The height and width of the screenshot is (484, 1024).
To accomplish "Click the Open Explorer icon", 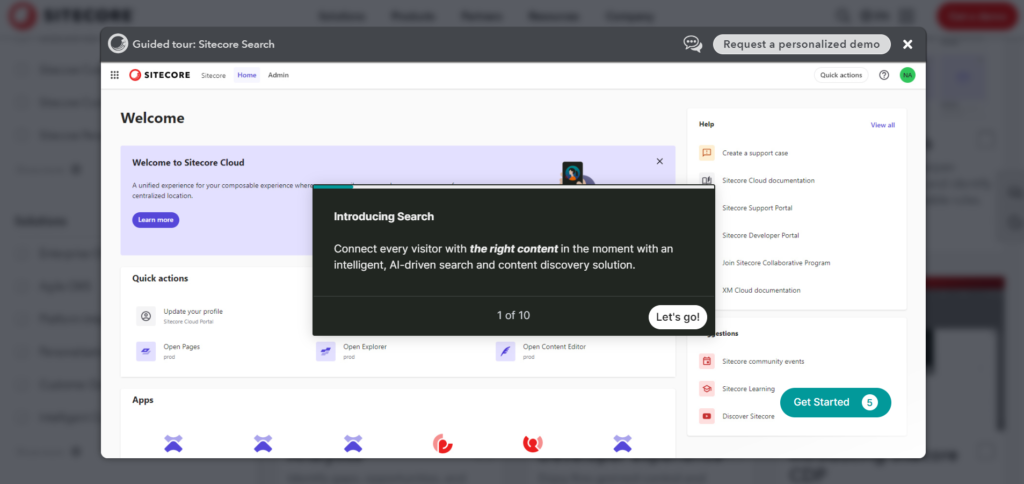I will (x=326, y=351).
